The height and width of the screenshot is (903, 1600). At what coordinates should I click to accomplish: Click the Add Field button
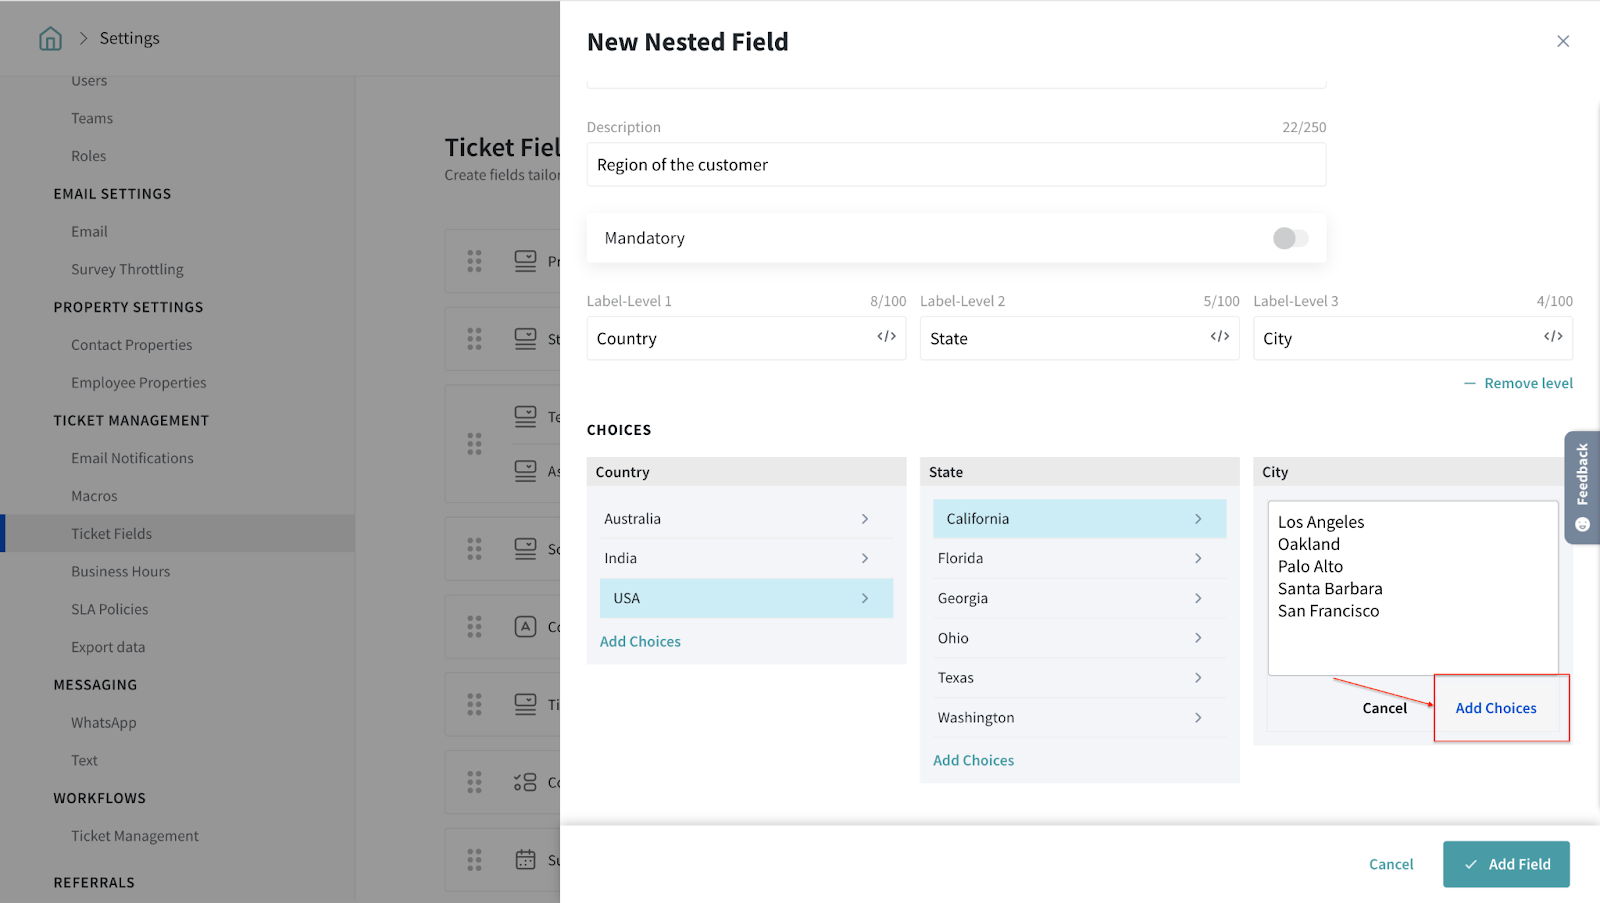click(1506, 864)
